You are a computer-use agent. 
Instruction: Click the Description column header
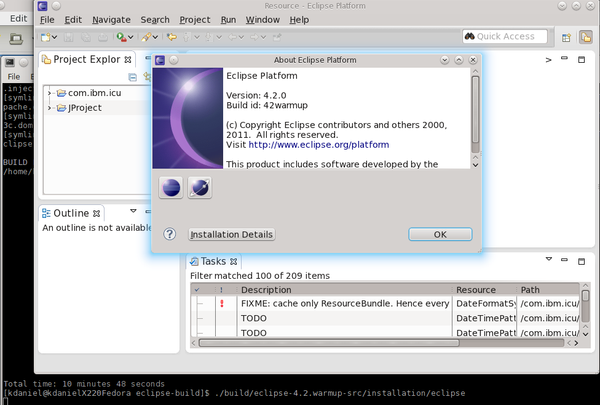pos(344,290)
